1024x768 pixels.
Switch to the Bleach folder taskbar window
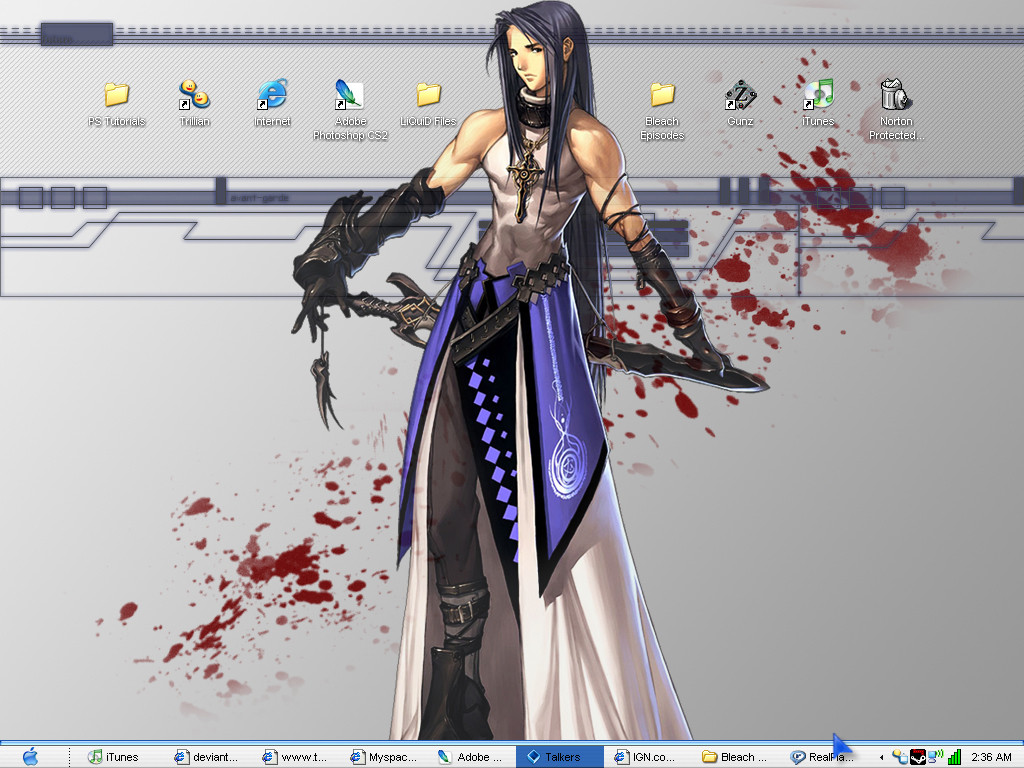735,757
